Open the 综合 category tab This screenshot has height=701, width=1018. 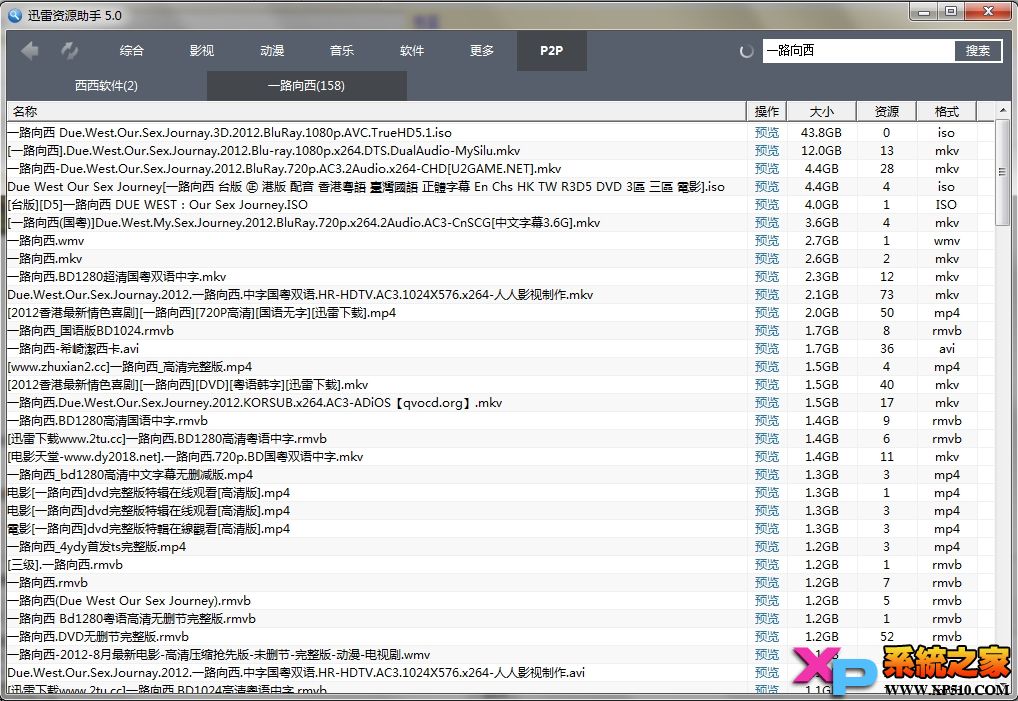pyautogui.click(x=132, y=51)
